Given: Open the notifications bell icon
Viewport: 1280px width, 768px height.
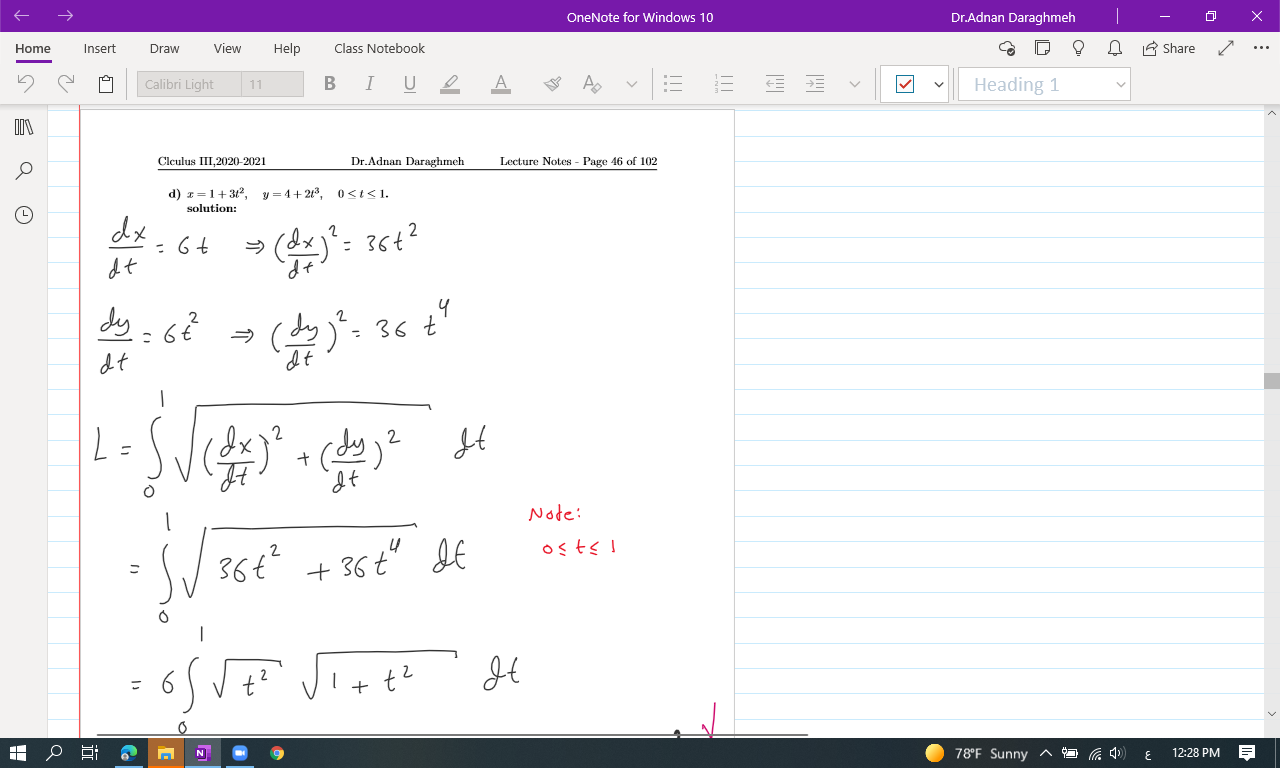Looking at the screenshot, I should [x=1113, y=48].
